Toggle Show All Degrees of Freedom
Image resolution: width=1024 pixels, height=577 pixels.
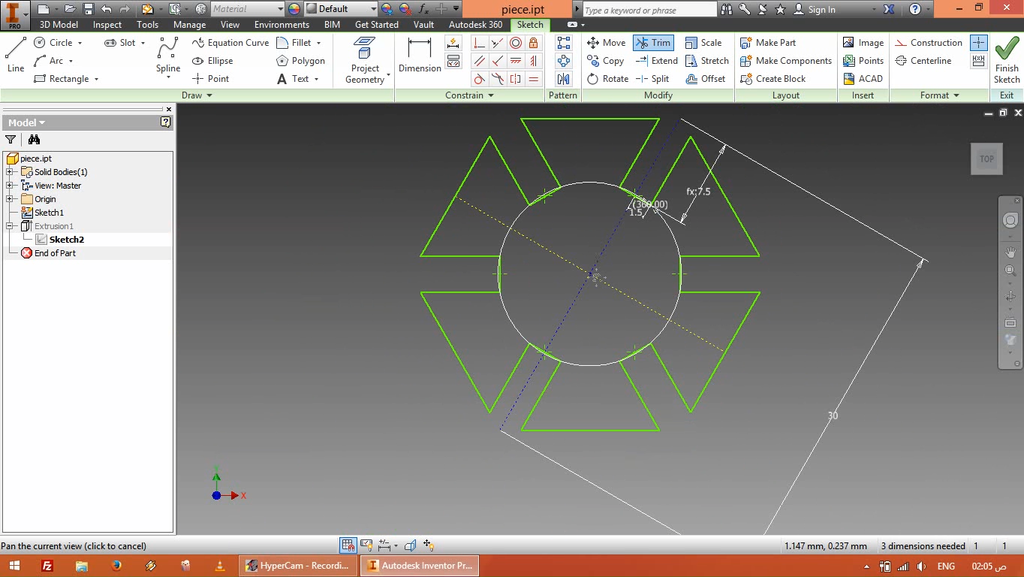(x=428, y=545)
